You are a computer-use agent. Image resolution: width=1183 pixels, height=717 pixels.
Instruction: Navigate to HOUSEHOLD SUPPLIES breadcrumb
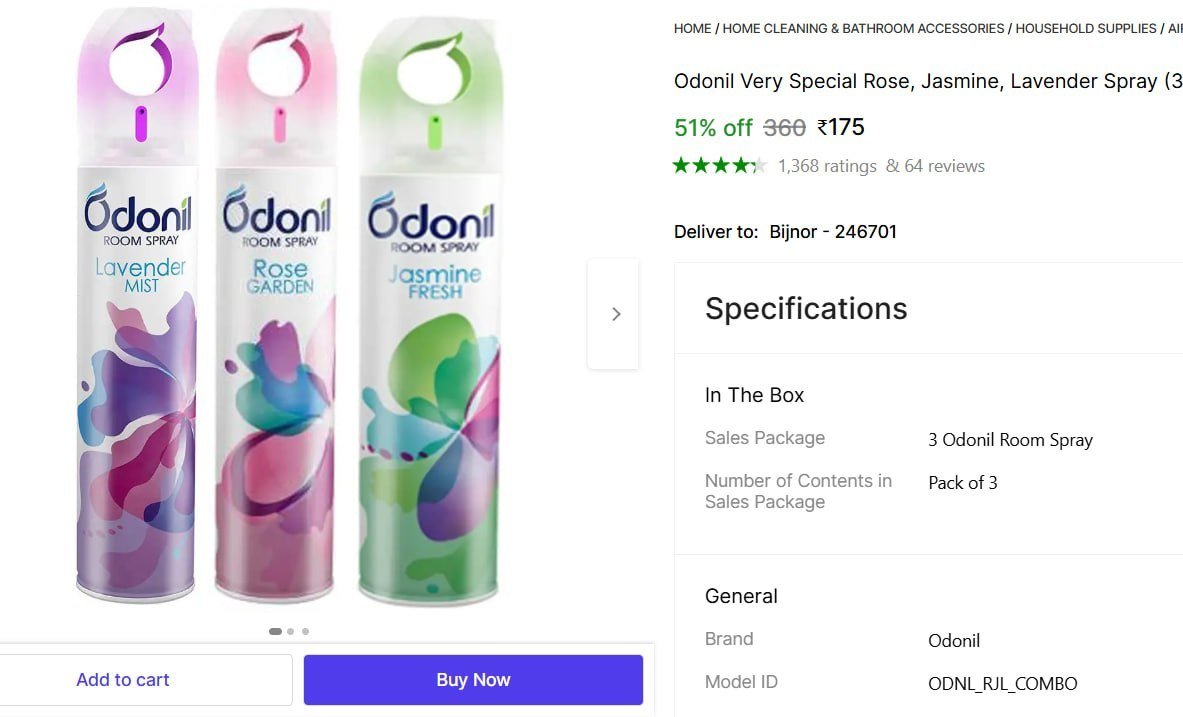click(1085, 28)
